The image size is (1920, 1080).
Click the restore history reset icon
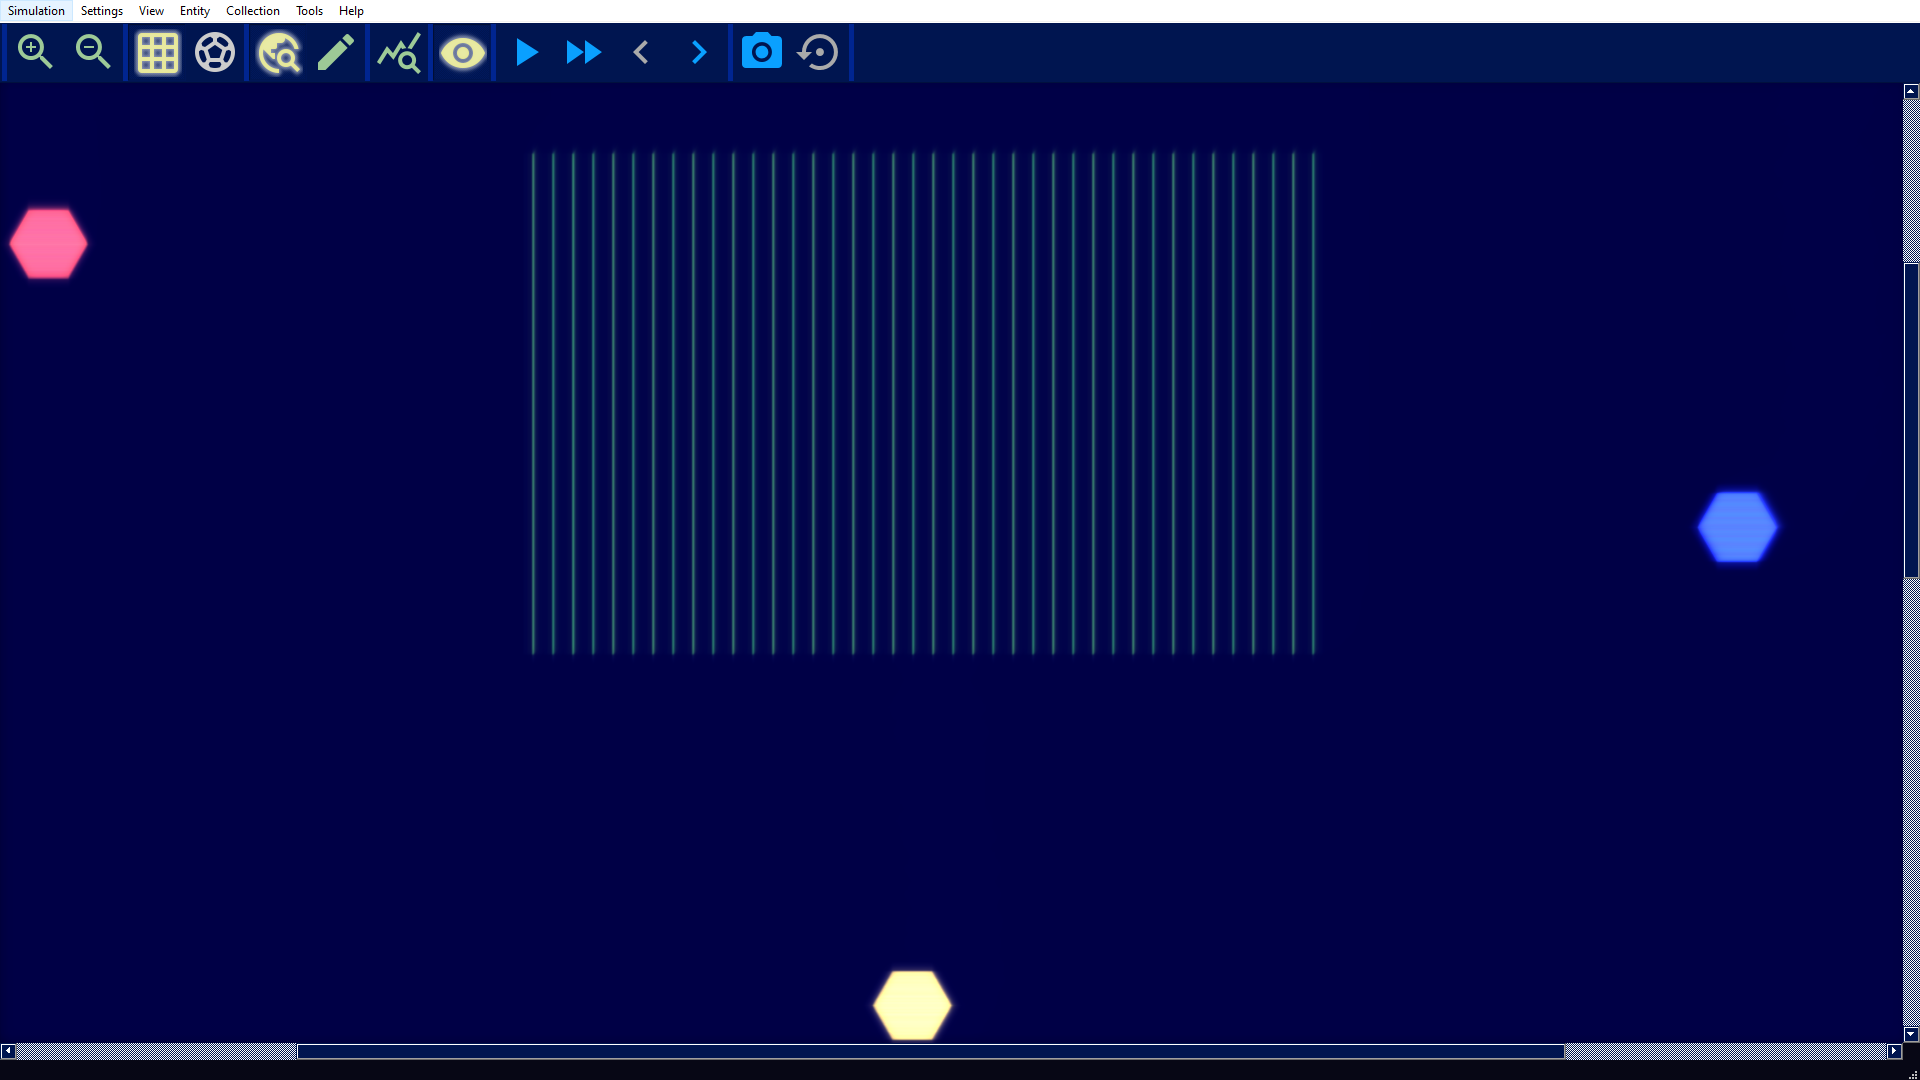click(x=818, y=52)
